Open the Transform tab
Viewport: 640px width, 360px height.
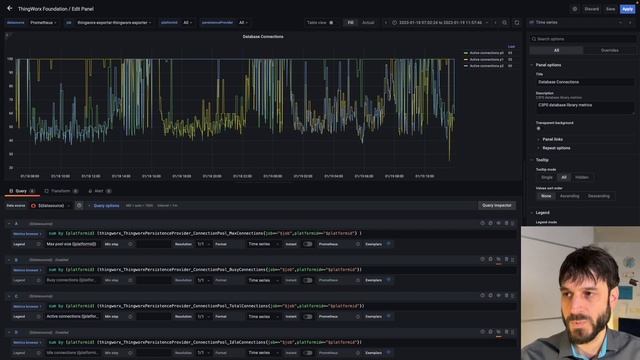pos(61,191)
